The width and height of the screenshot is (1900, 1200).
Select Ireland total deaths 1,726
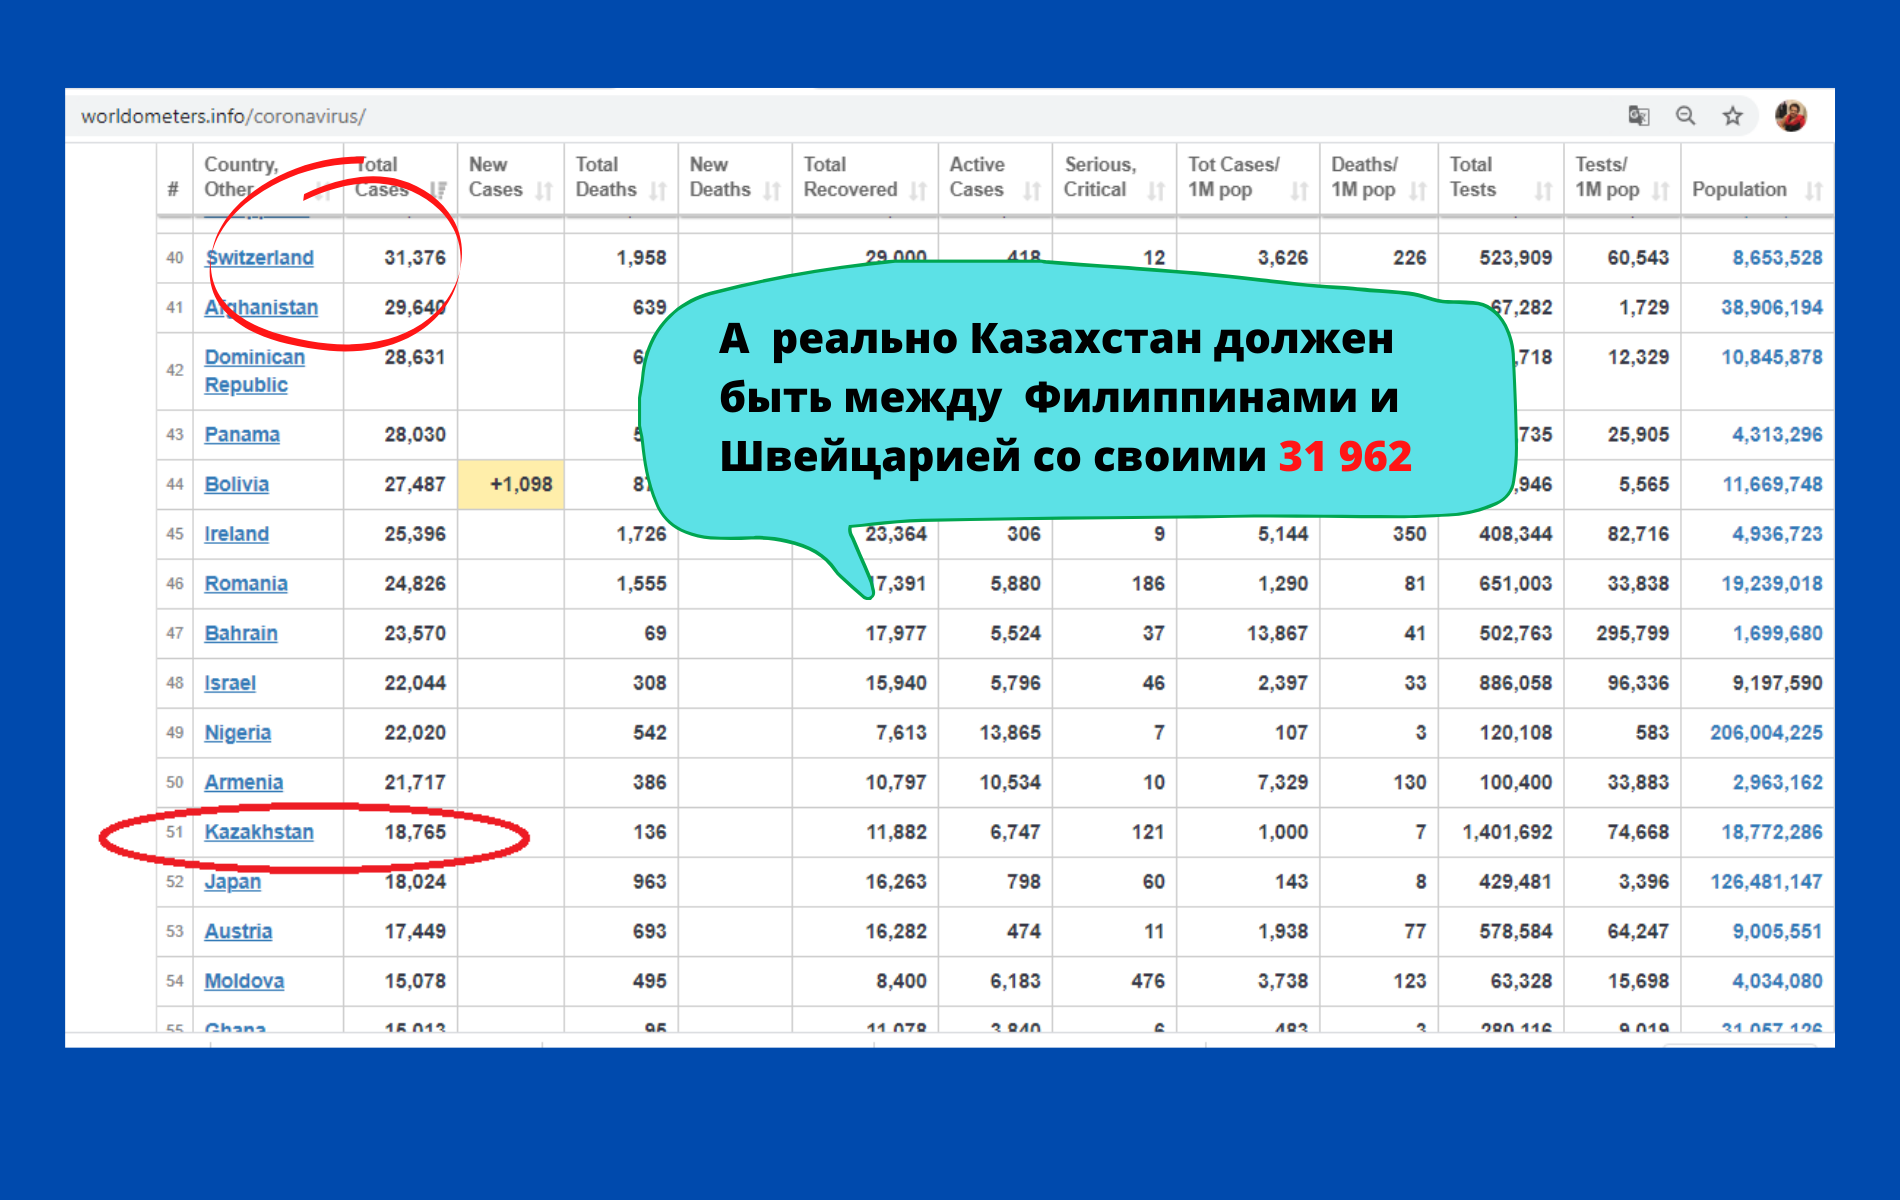coord(641,534)
